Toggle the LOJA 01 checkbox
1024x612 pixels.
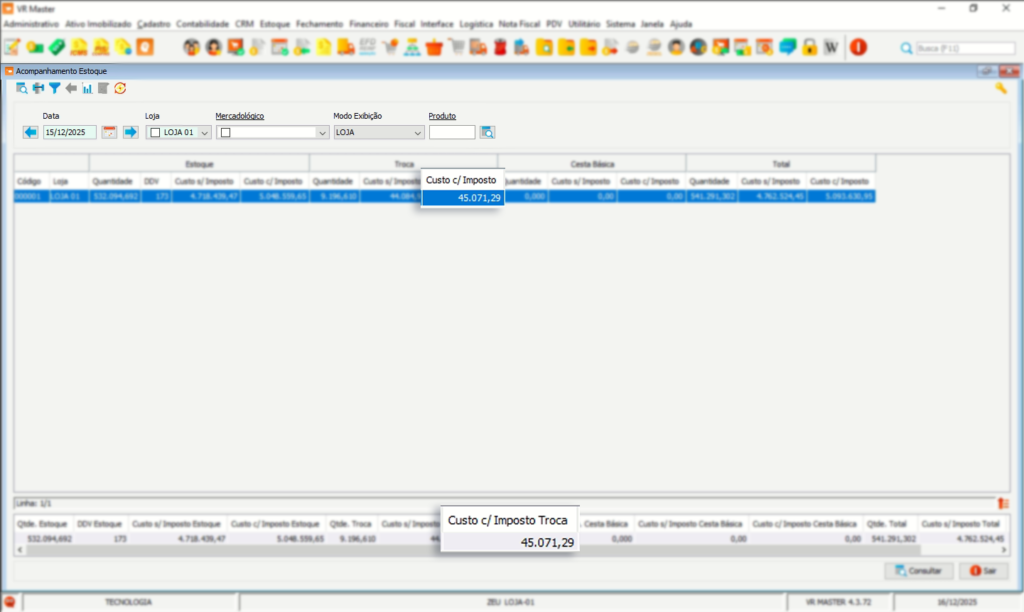(155, 132)
